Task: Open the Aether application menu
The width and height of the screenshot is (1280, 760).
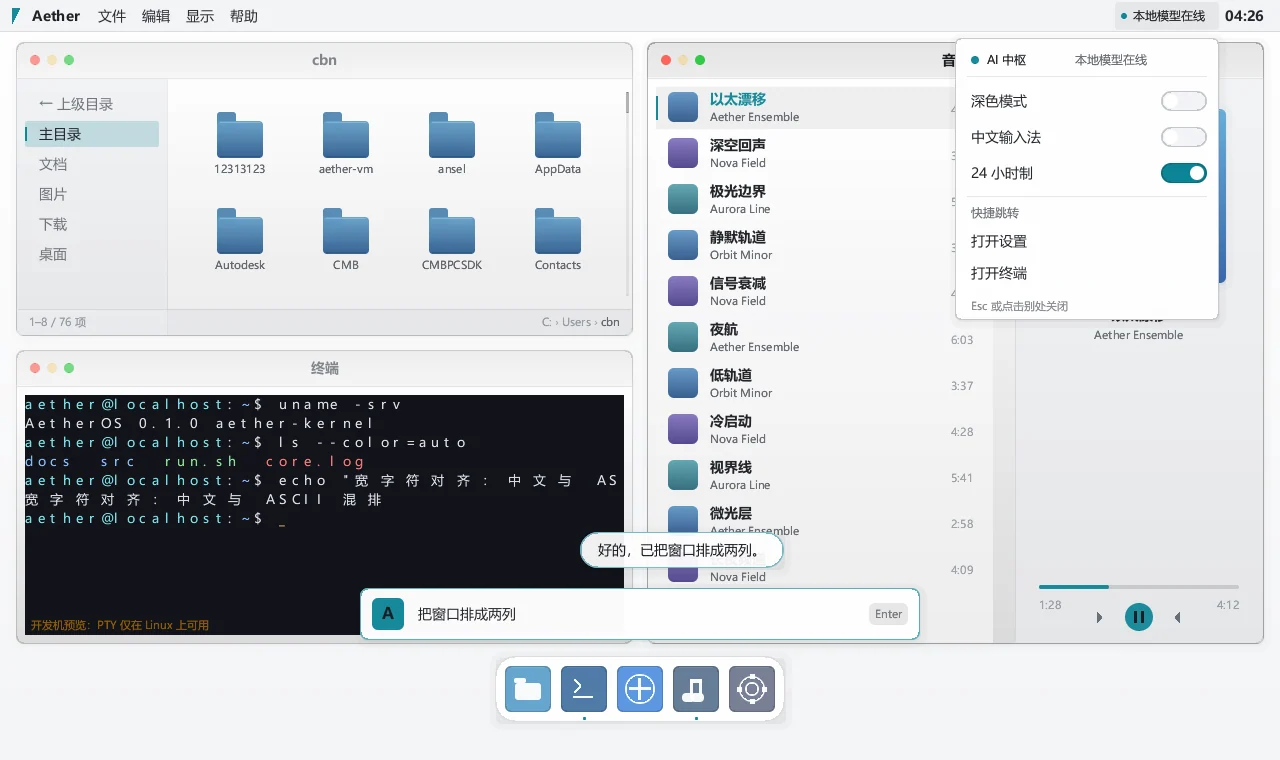Action: (x=57, y=16)
